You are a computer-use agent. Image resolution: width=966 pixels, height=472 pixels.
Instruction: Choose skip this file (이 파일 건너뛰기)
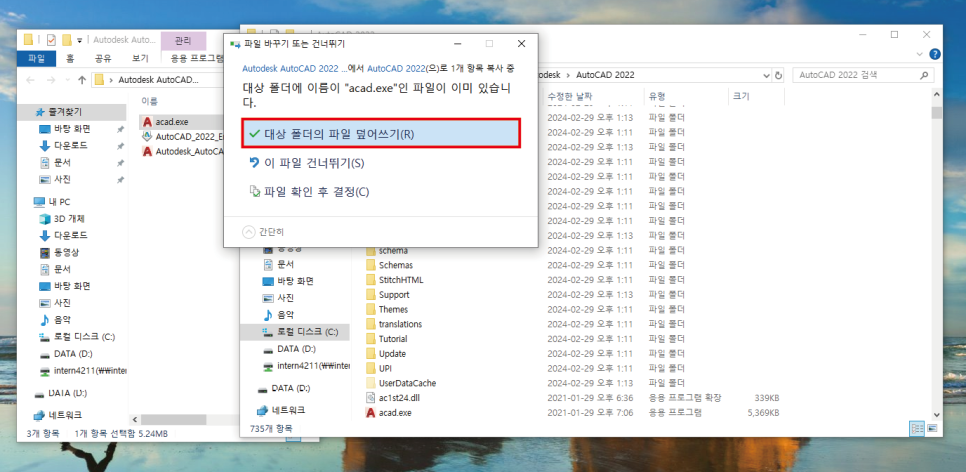click(x=306, y=163)
